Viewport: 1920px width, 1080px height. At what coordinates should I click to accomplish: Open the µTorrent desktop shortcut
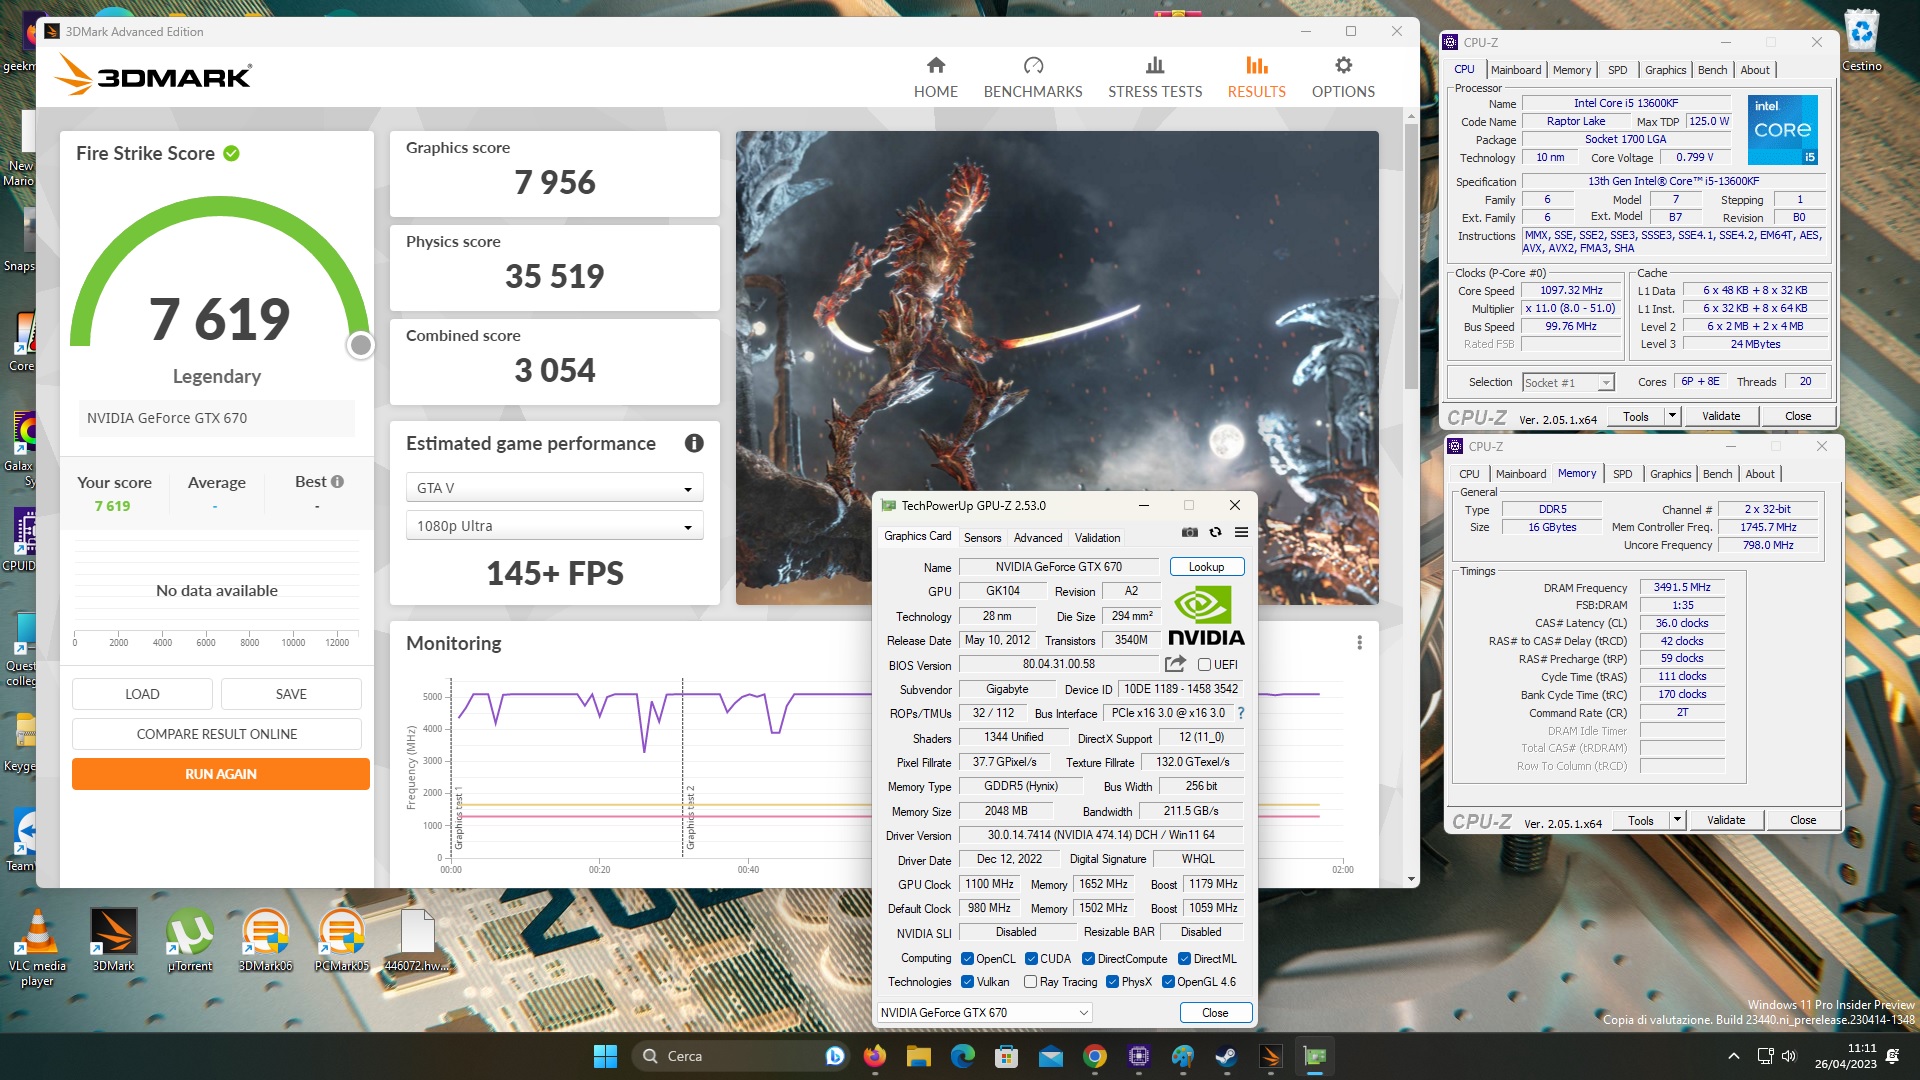[x=190, y=940]
